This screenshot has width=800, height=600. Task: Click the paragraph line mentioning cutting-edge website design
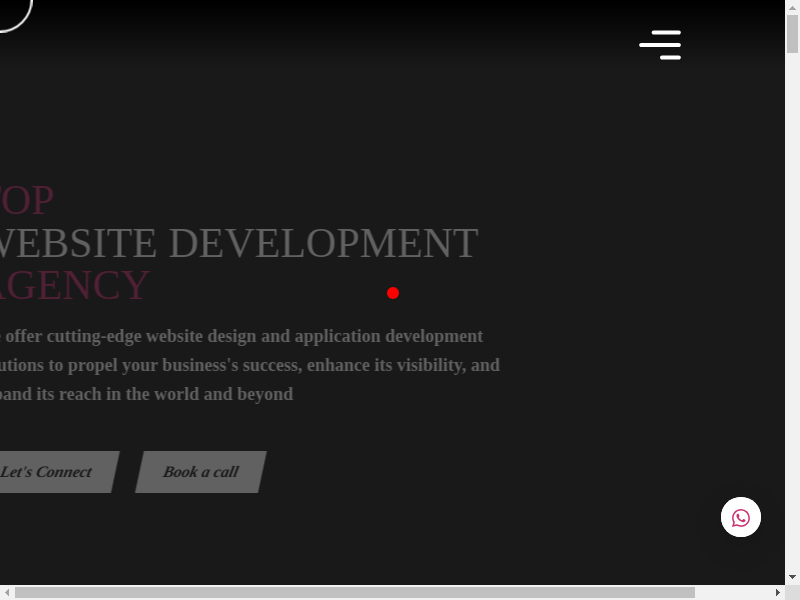point(242,336)
